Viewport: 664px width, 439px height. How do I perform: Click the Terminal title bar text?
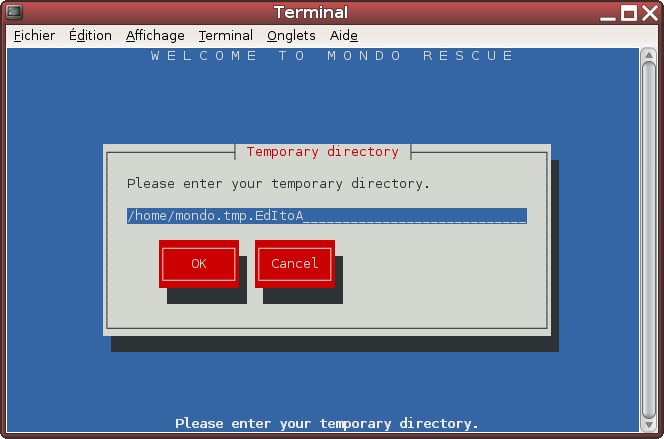(311, 12)
